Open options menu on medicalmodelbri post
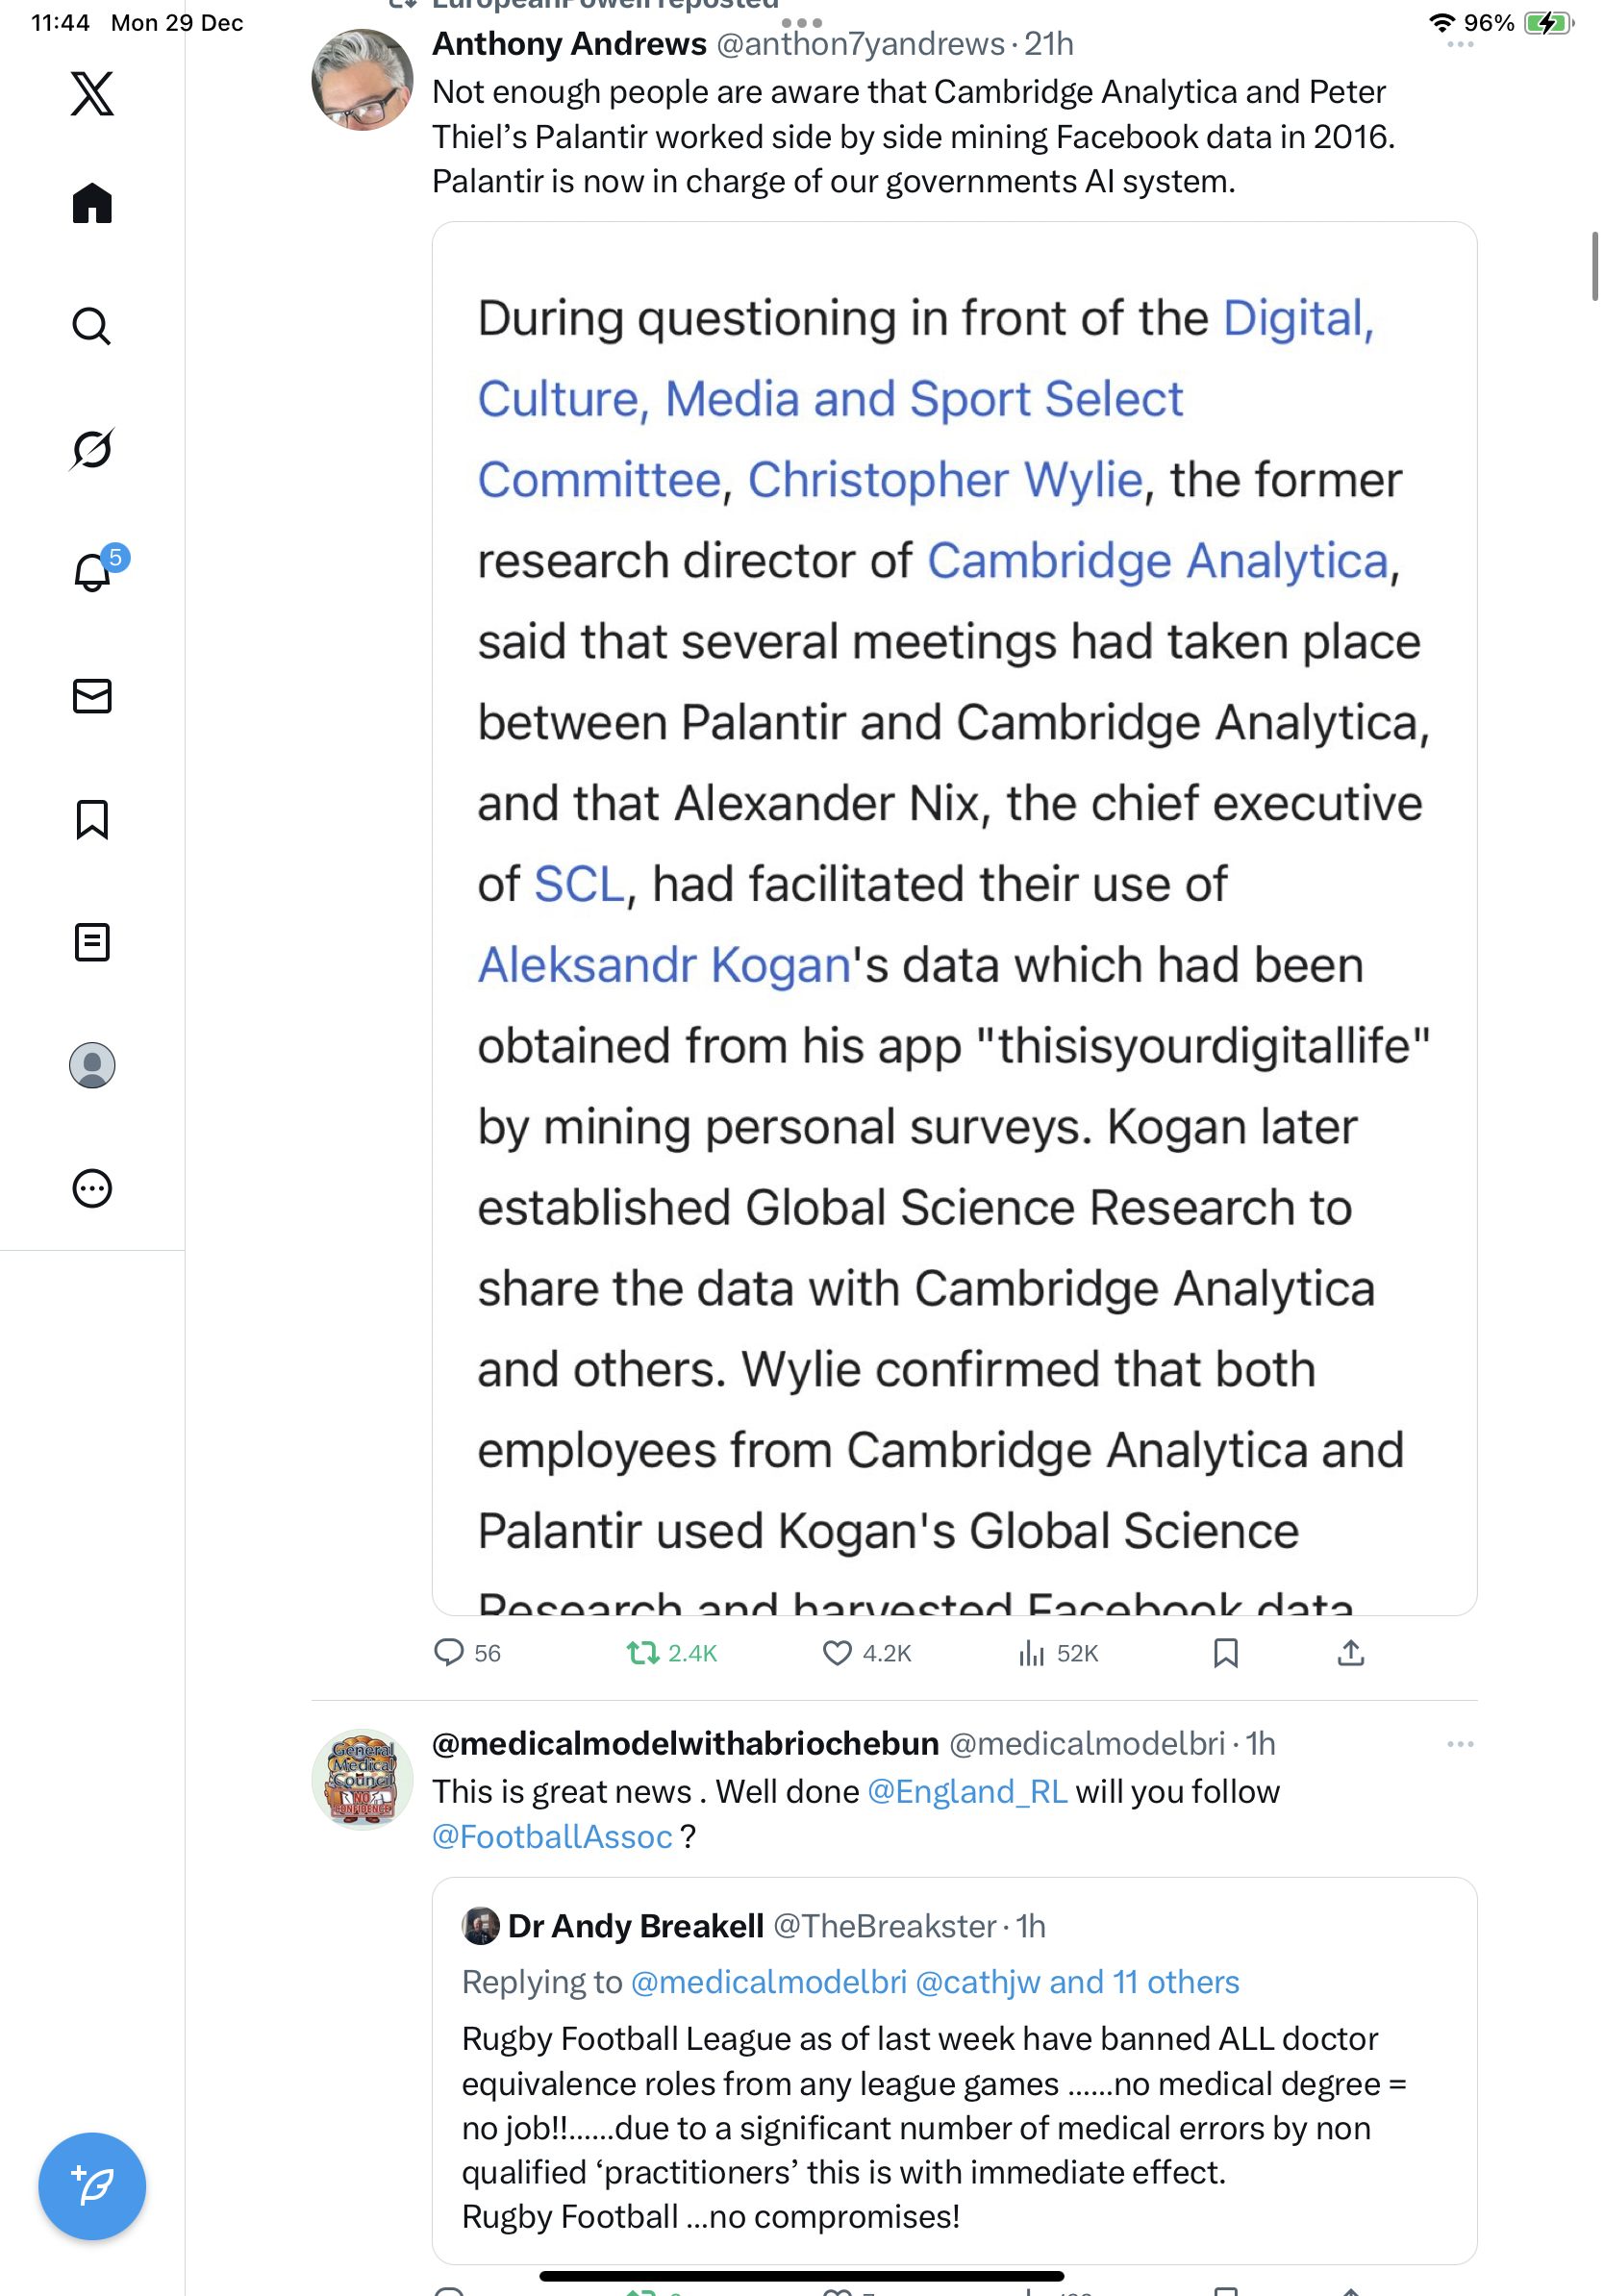The image size is (1604, 2296). (1459, 1744)
